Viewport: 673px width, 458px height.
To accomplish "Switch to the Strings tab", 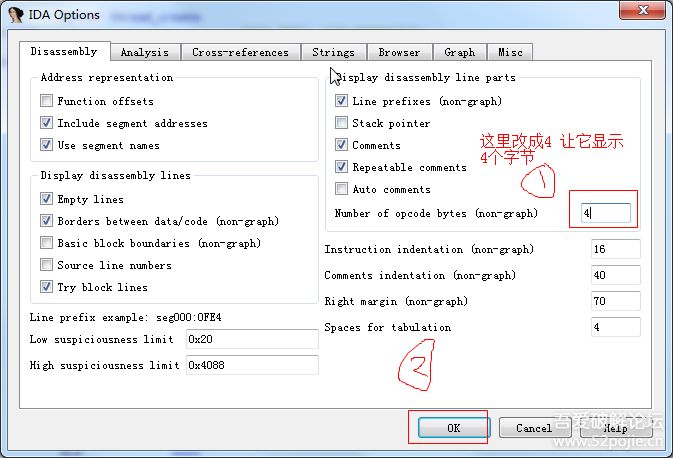I will point(333,52).
